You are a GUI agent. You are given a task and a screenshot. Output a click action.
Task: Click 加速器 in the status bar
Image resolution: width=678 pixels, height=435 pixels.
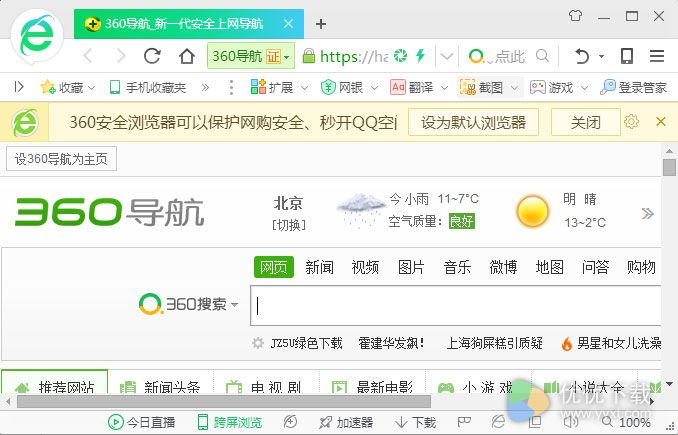[346, 422]
